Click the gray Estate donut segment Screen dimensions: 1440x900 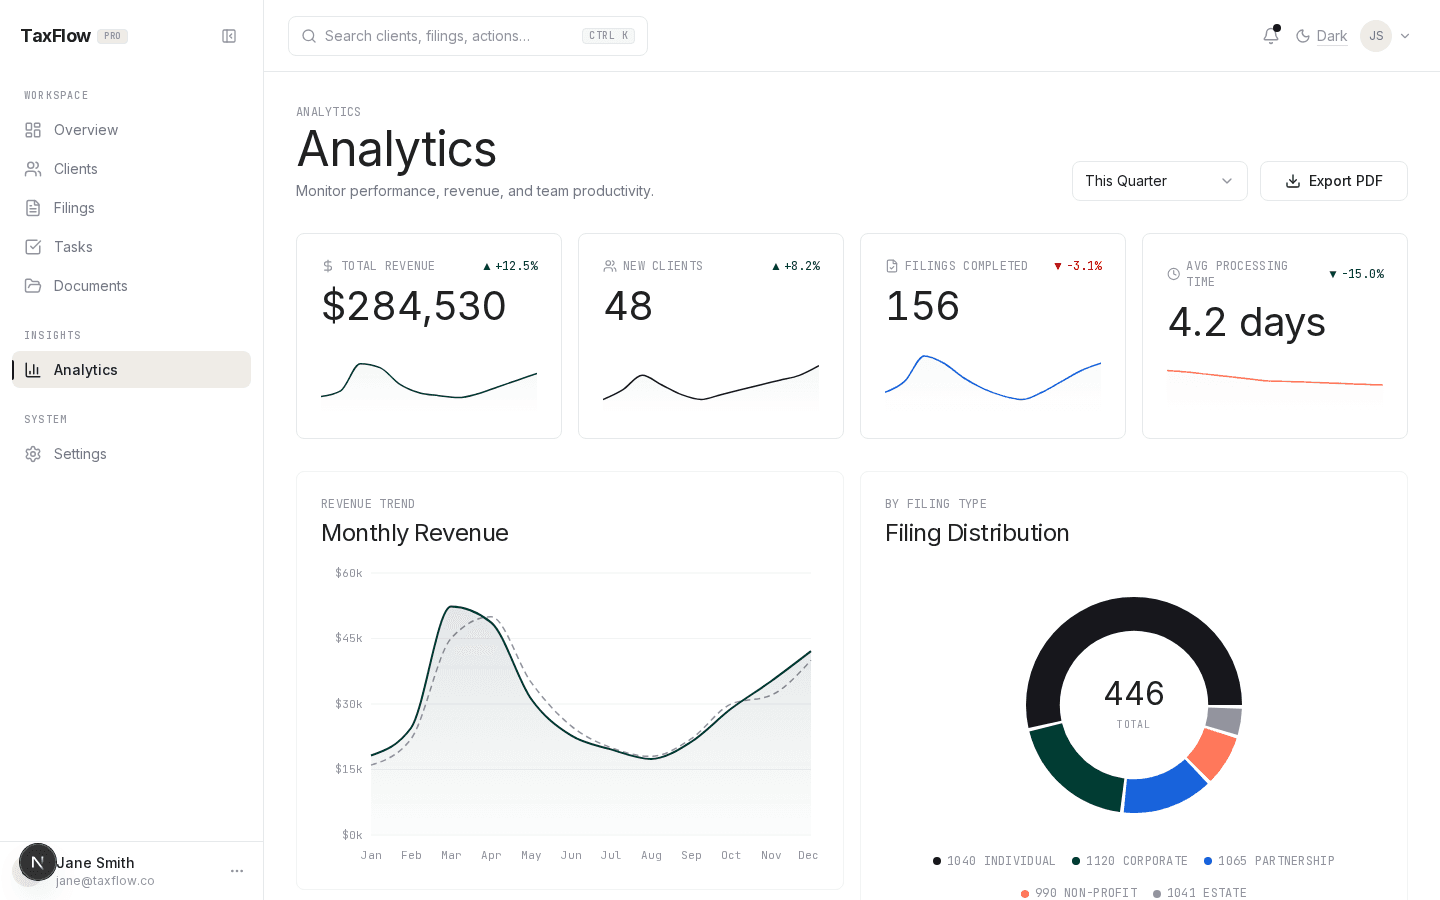click(x=1224, y=720)
